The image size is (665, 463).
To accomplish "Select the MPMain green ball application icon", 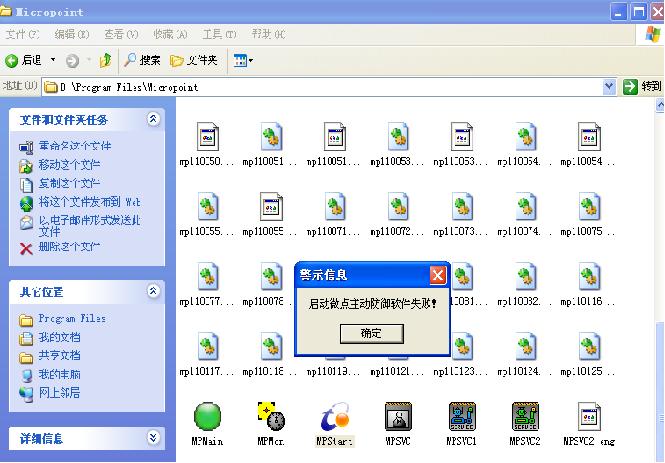I will click(207, 416).
